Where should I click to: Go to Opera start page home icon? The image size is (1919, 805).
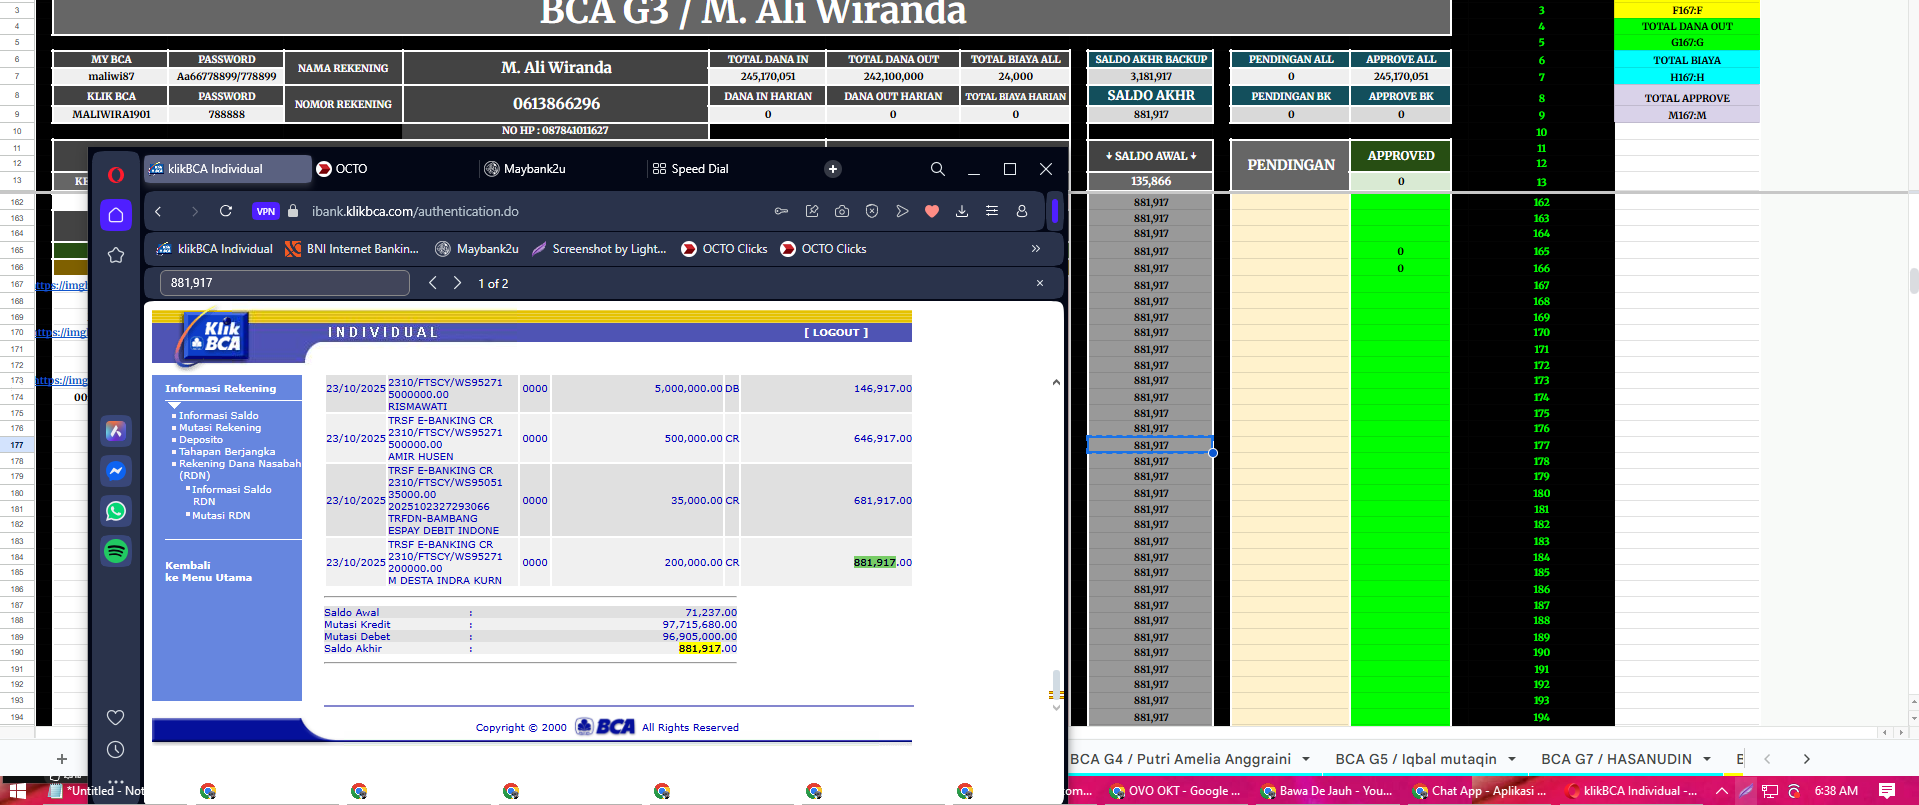[x=116, y=215]
